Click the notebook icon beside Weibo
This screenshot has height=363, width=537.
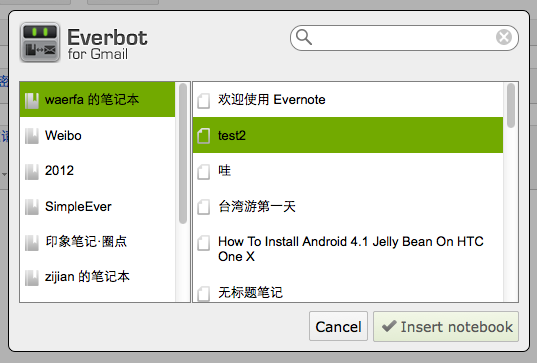[32, 136]
